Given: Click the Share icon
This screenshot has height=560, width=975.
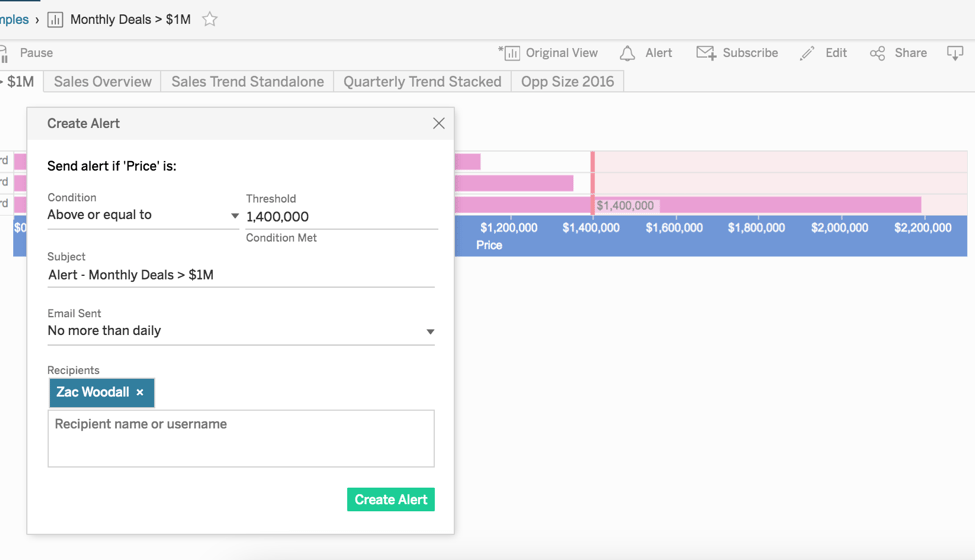Looking at the screenshot, I should tap(877, 53).
